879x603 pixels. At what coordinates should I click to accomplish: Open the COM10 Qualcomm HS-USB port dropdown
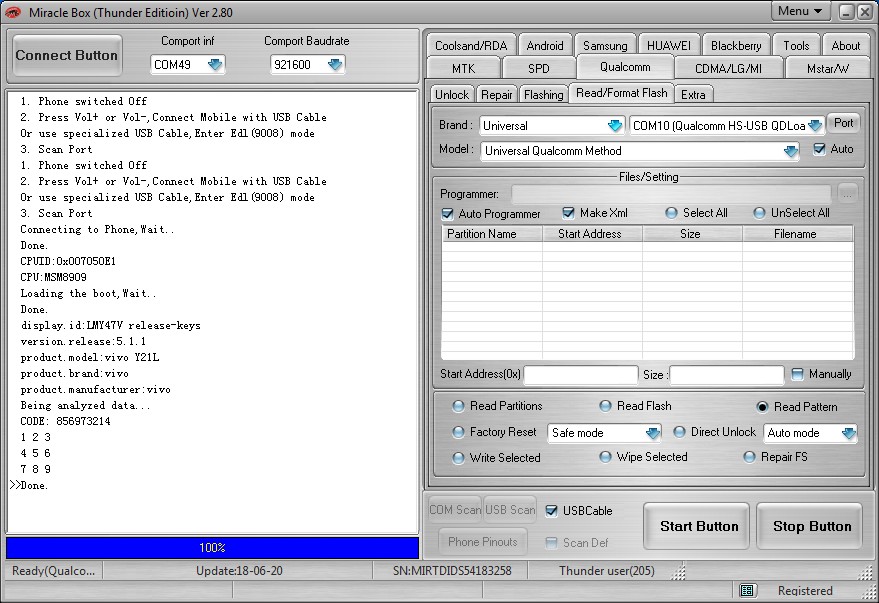coord(815,126)
